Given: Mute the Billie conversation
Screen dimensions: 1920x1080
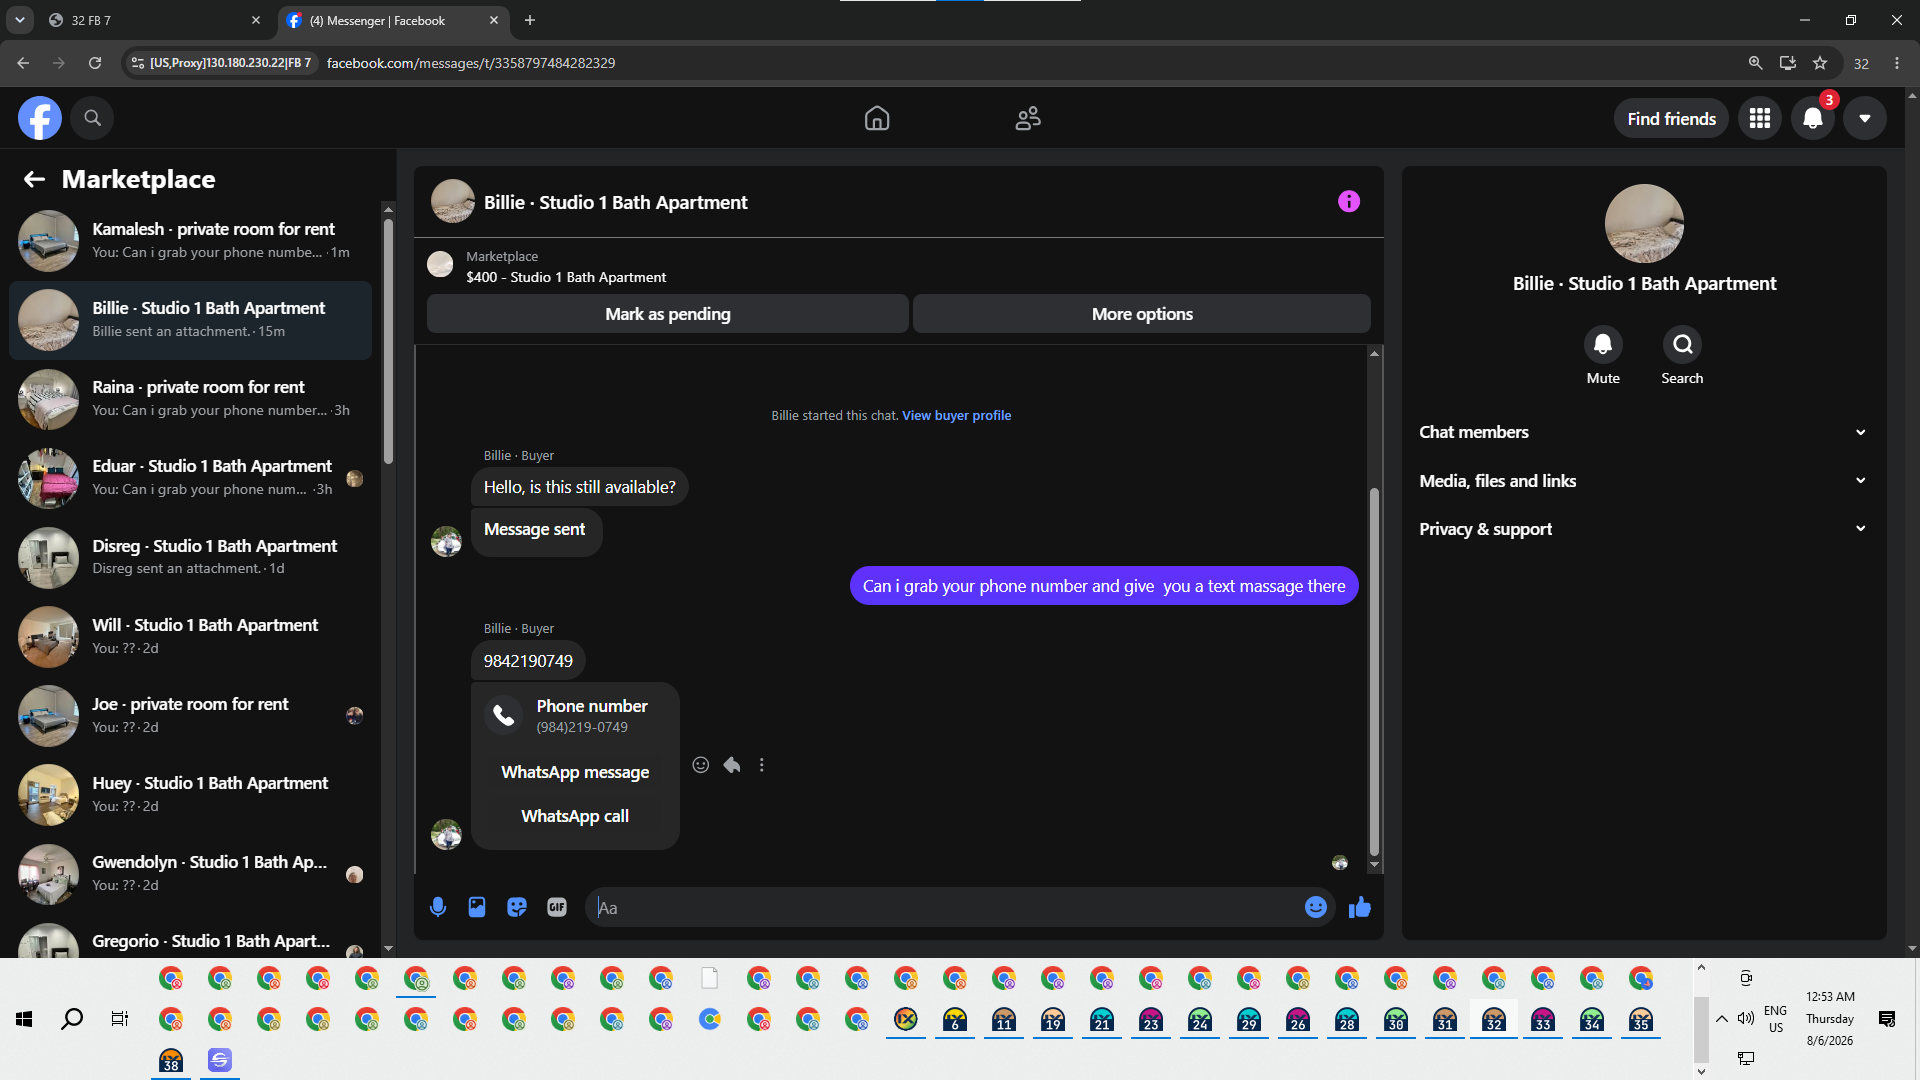Looking at the screenshot, I should coord(1603,345).
